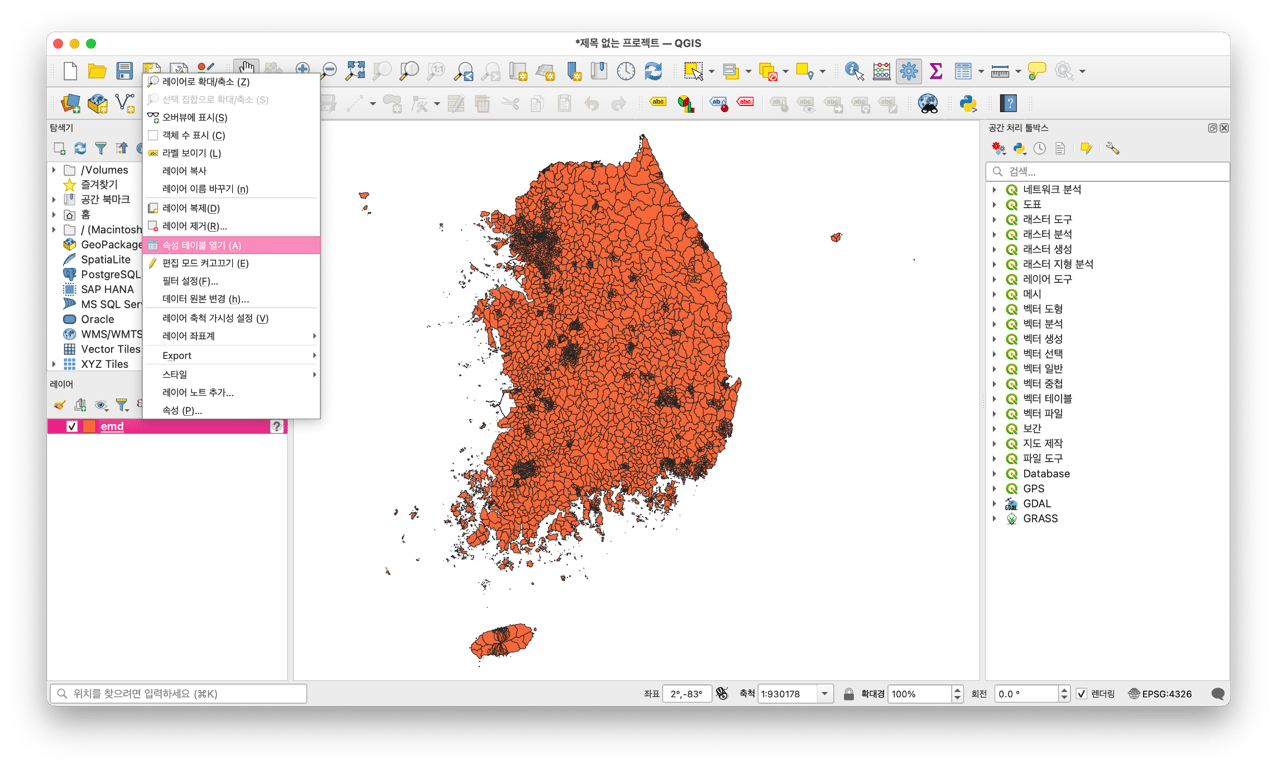Click the orange color swatch of emd layer
This screenshot has width=1277, height=768.
point(89,426)
